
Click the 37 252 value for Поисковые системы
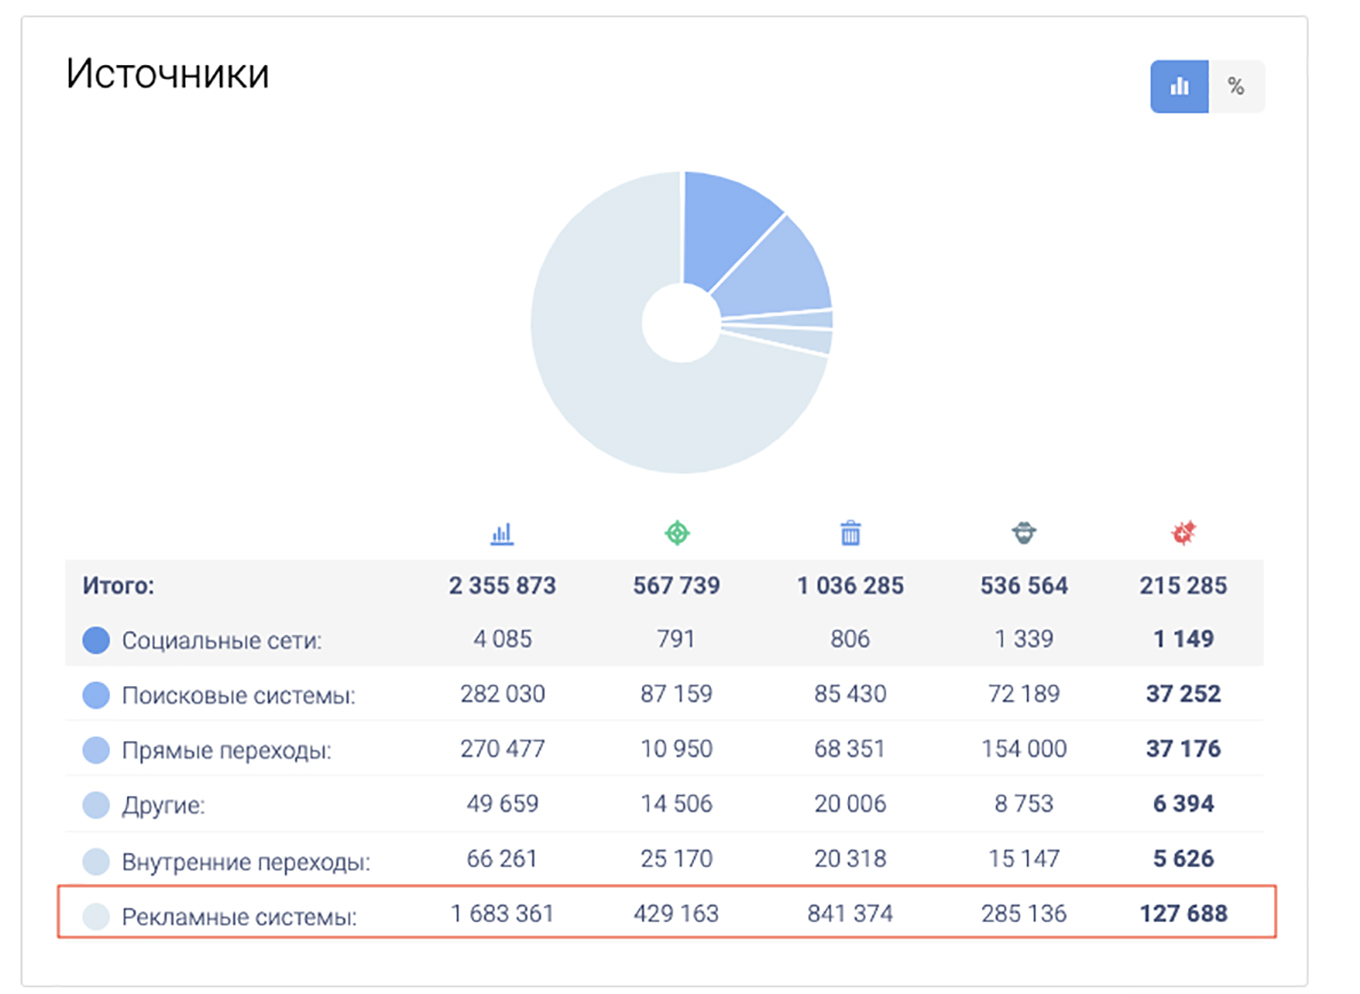click(1183, 694)
